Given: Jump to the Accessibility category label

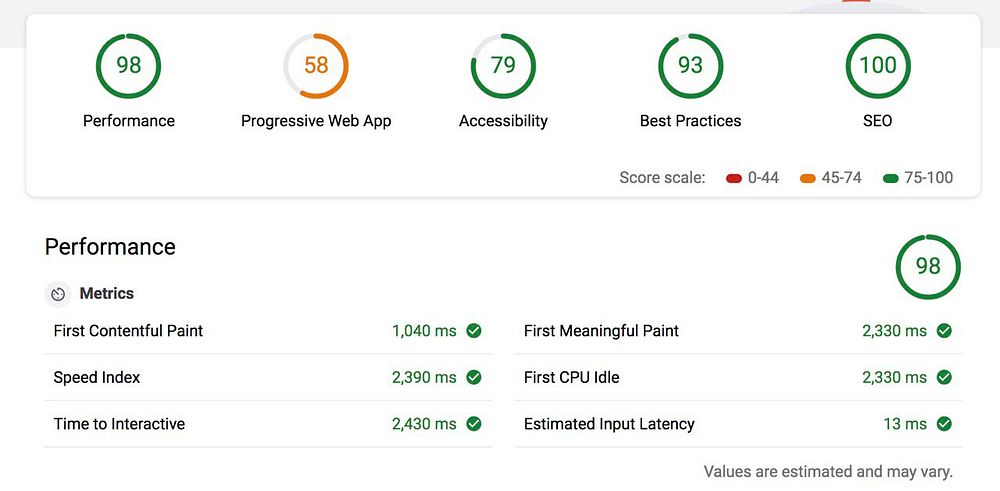Looking at the screenshot, I should point(503,121).
